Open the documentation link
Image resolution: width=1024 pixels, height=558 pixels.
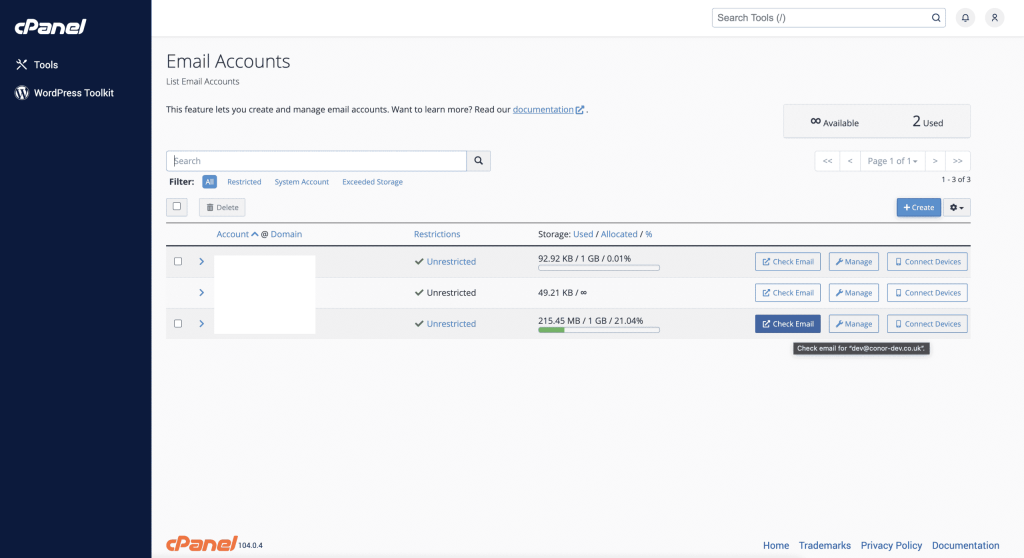tap(548, 110)
